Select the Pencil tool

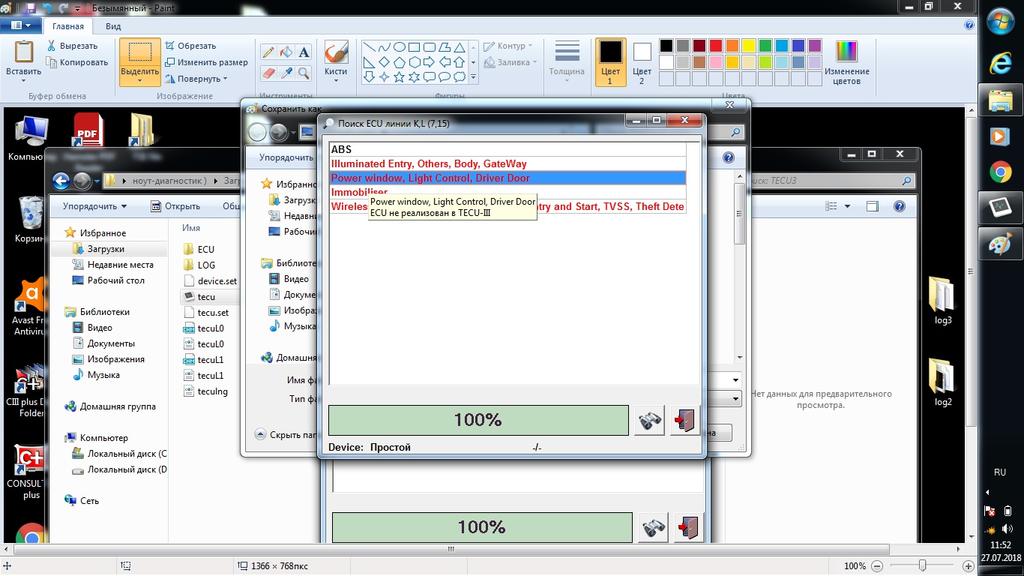267,52
